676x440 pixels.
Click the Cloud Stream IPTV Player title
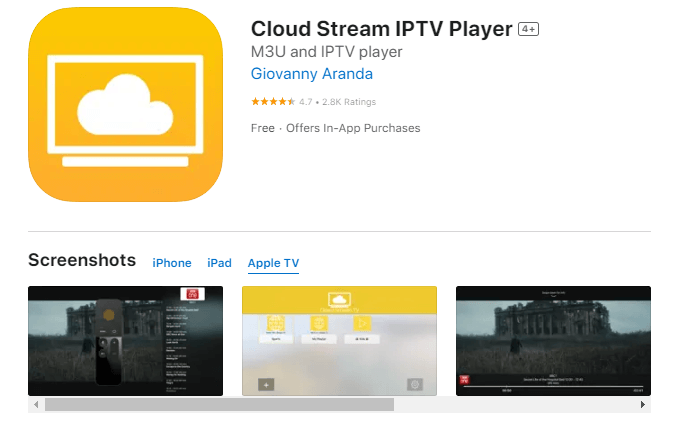[381, 29]
